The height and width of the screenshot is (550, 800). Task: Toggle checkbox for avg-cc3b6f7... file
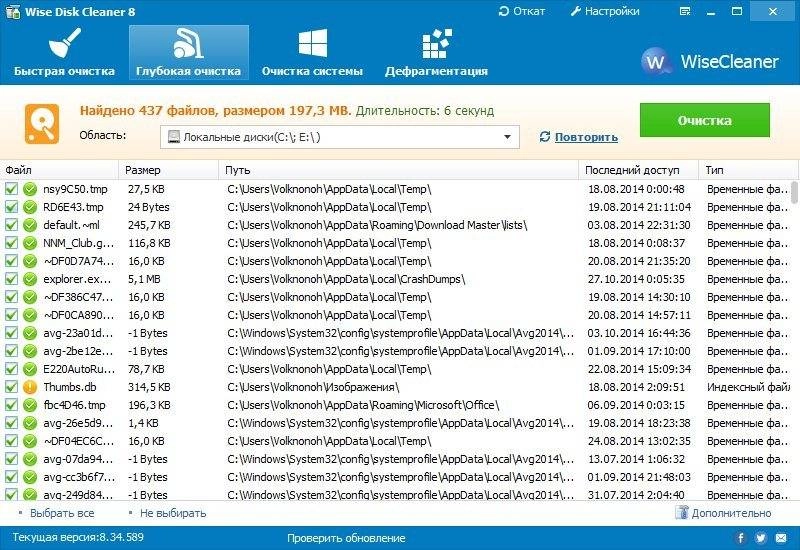click(x=11, y=477)
